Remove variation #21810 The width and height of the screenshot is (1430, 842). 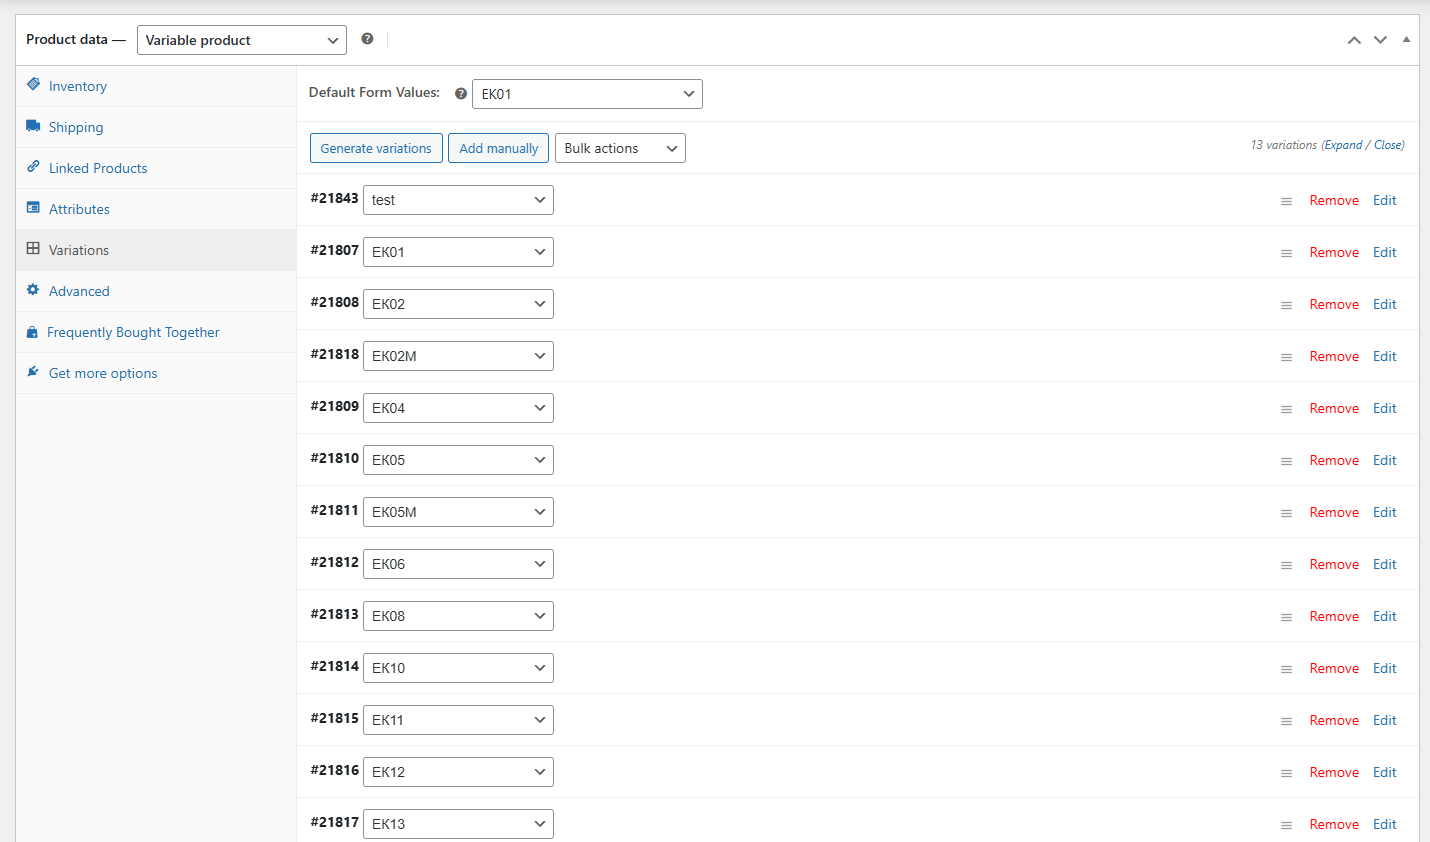pyautogui.click(x=1334, y=460)
